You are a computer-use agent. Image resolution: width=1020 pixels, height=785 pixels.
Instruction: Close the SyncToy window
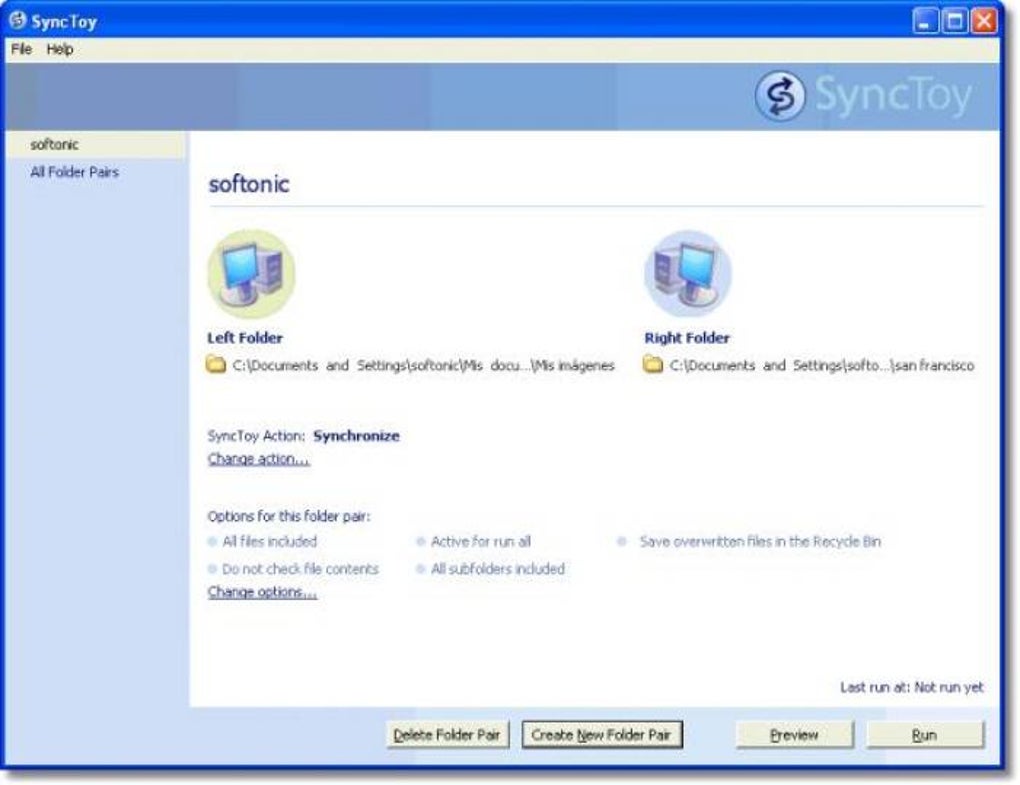tap(984, 21)
